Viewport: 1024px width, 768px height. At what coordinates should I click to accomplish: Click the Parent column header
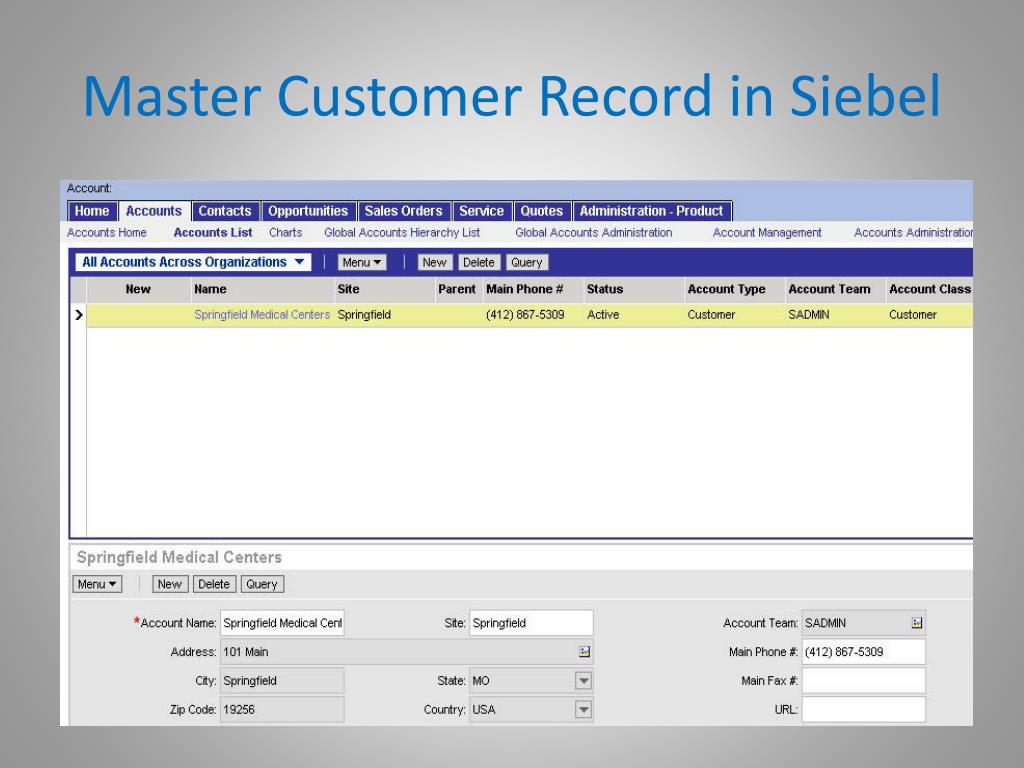pyautogui.click(x=457, y=289)
